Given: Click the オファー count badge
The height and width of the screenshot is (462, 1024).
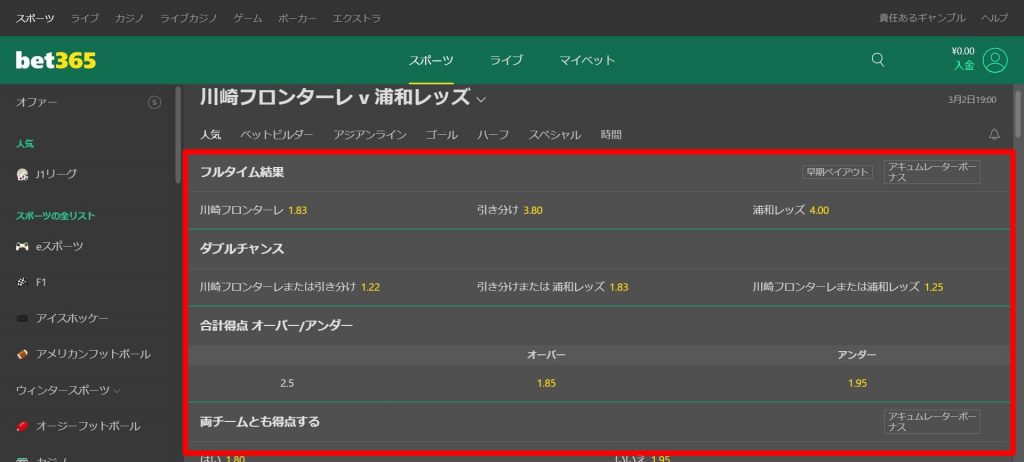Looking at the screenshot, I should coord(154,102).
